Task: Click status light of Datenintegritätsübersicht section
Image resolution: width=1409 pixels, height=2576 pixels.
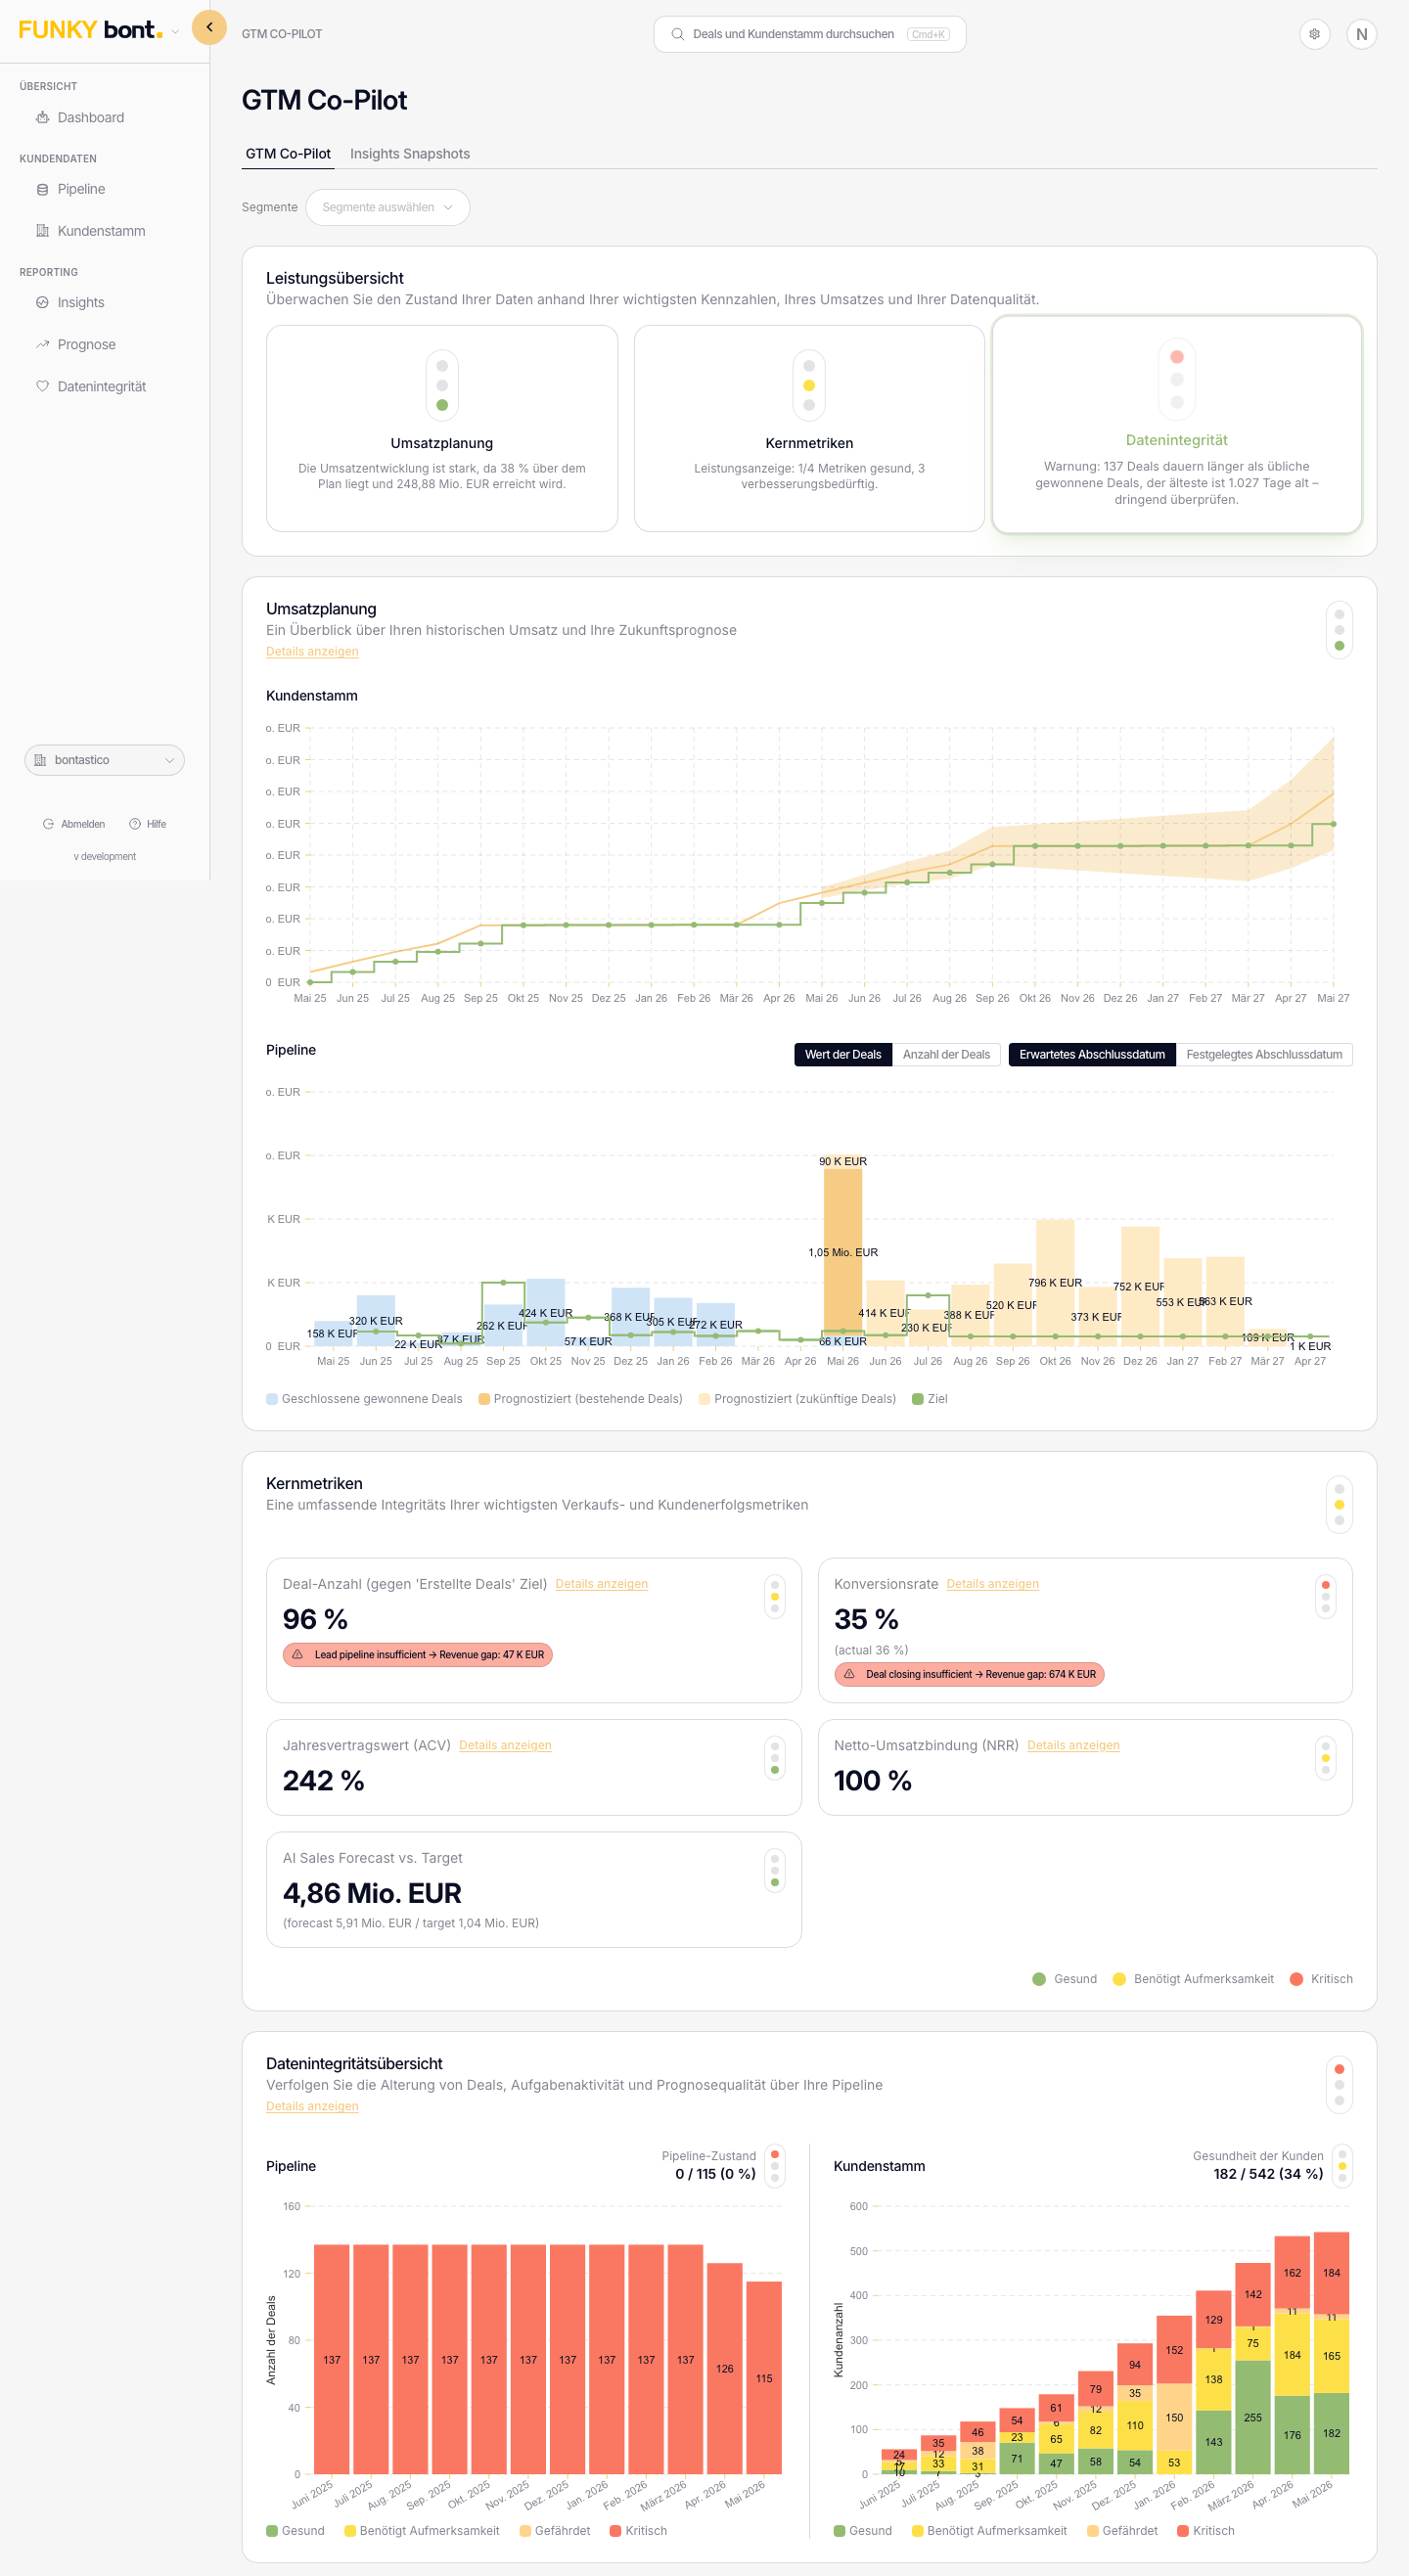Action: click(1339, 2085)
